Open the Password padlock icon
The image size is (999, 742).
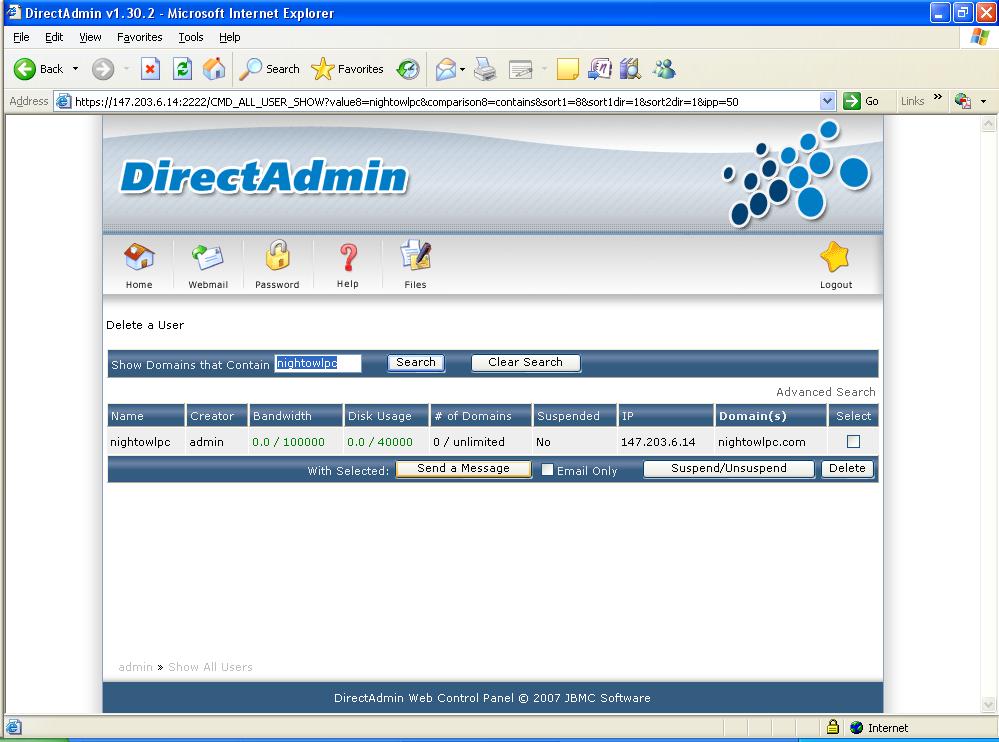pyautogui.click(x=277, y=256)
